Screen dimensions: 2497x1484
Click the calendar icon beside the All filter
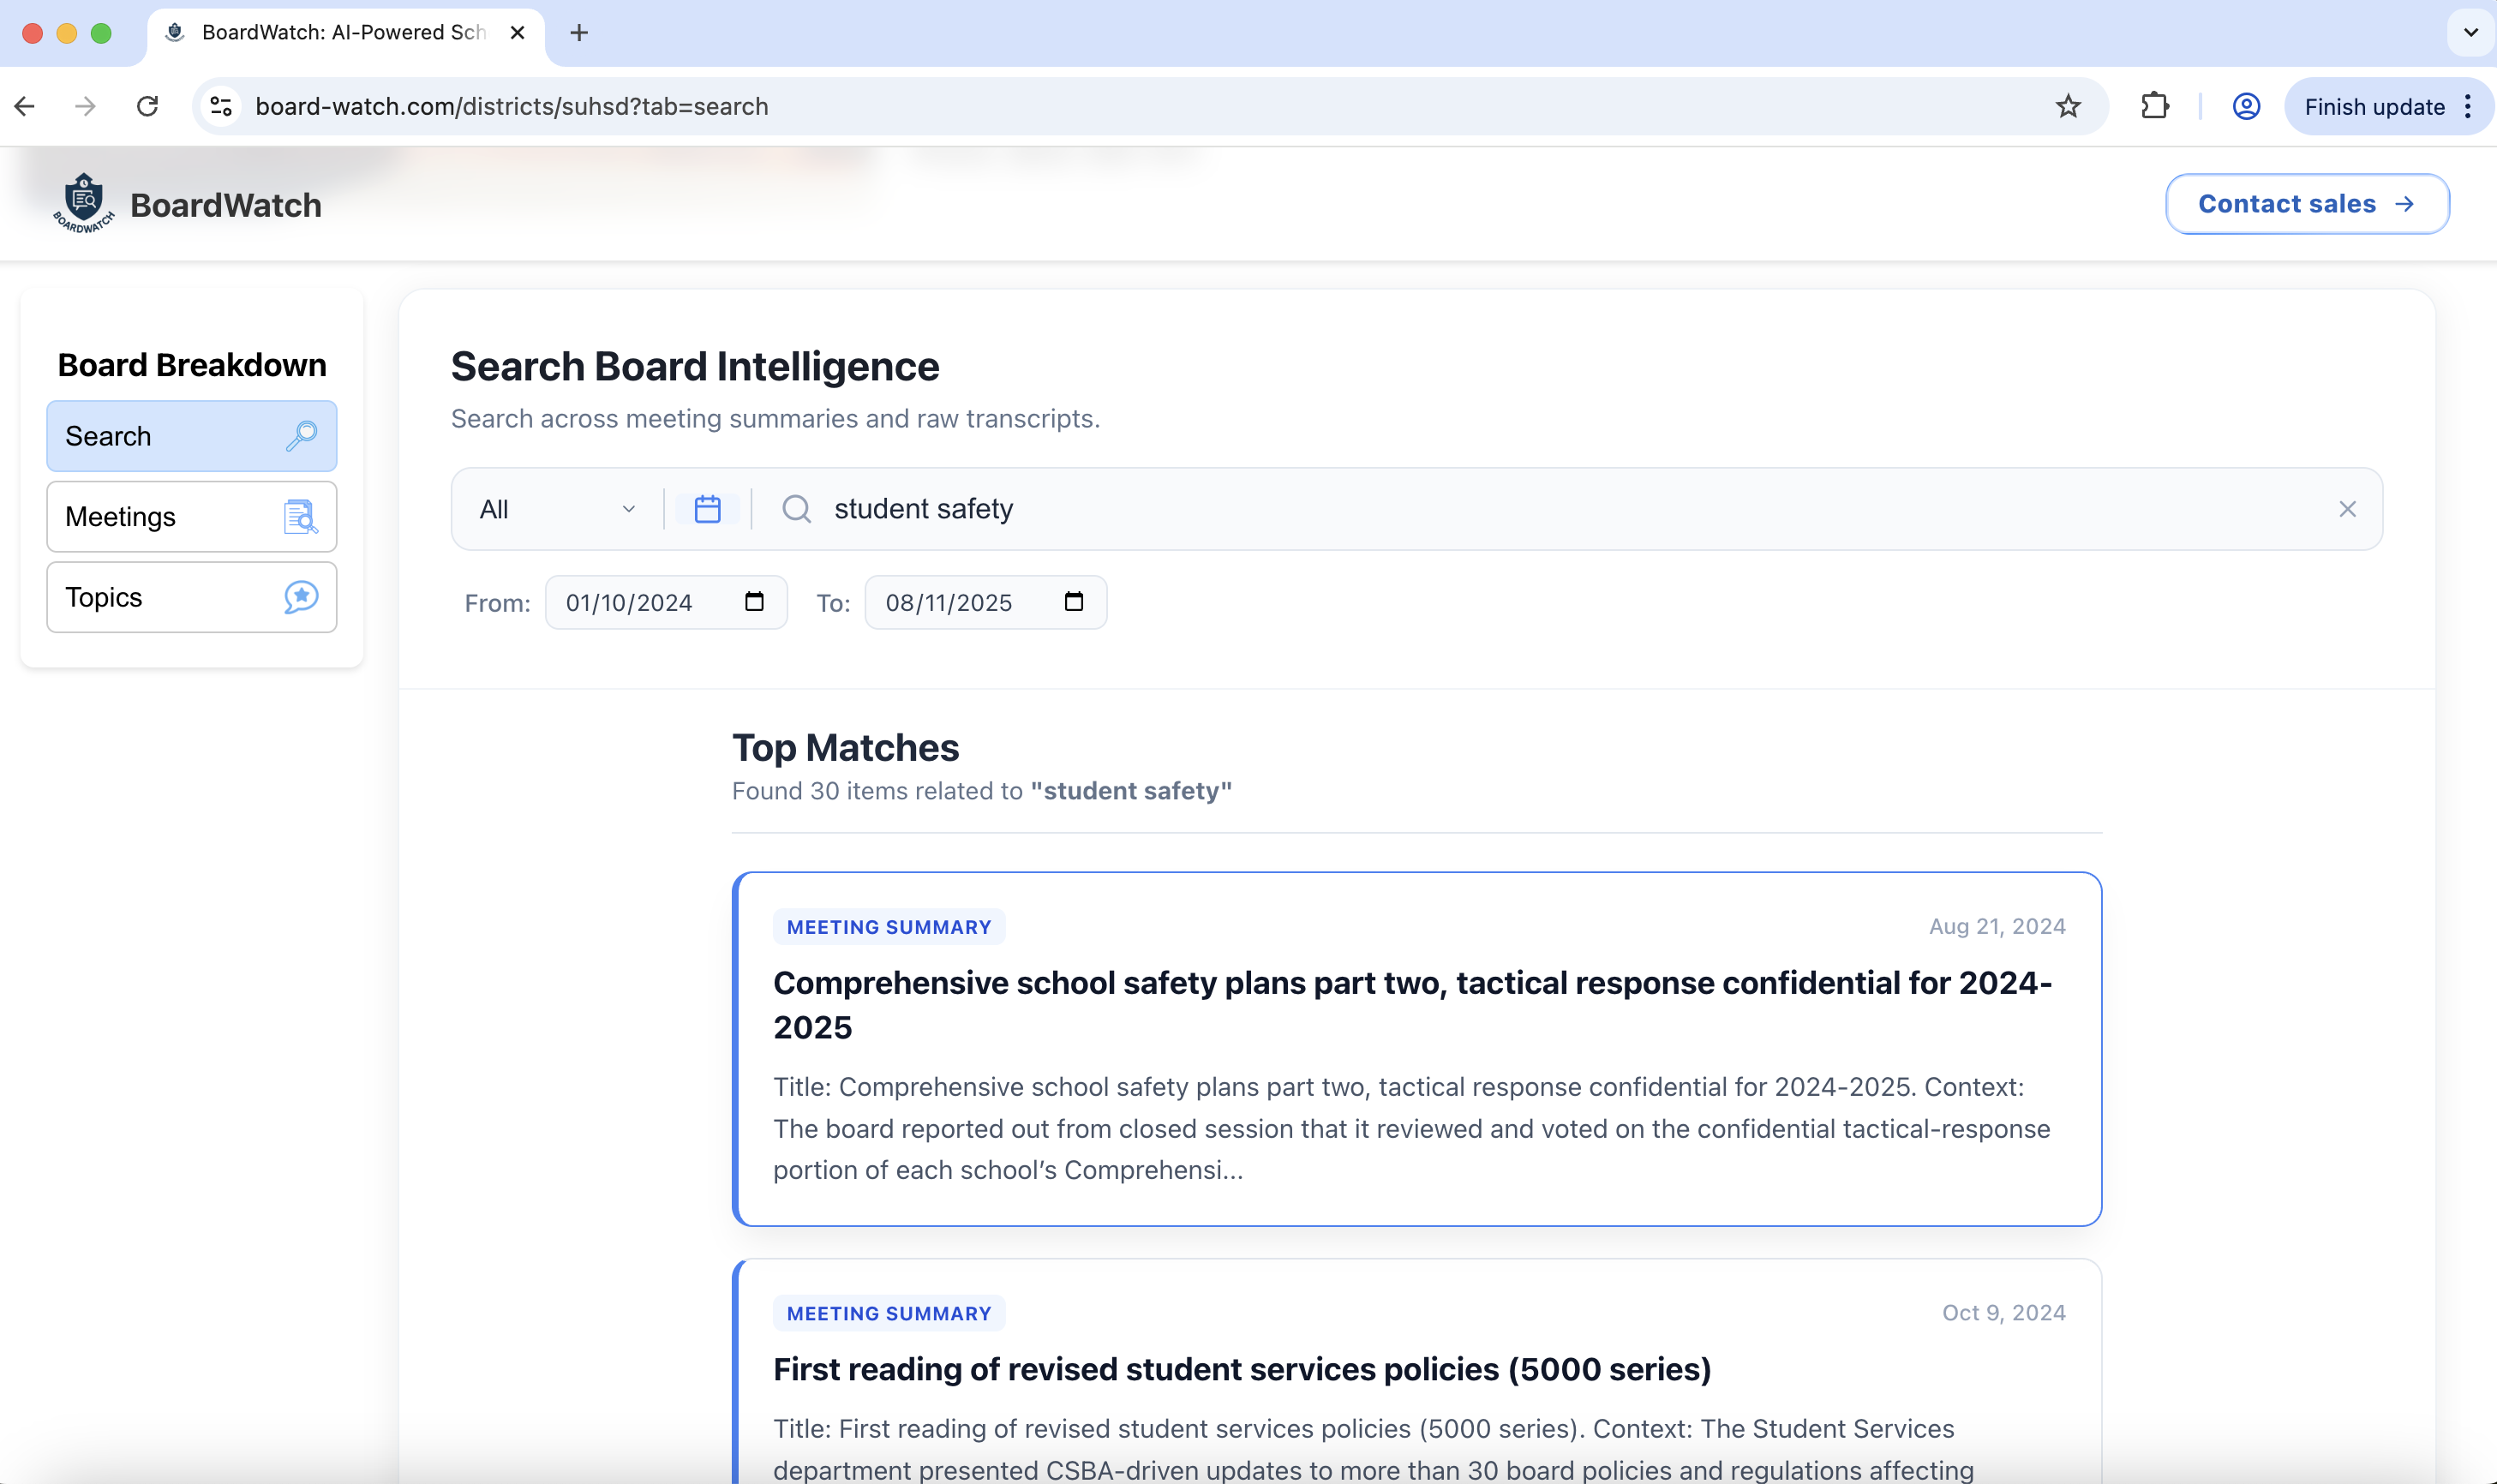coord(707,508)
